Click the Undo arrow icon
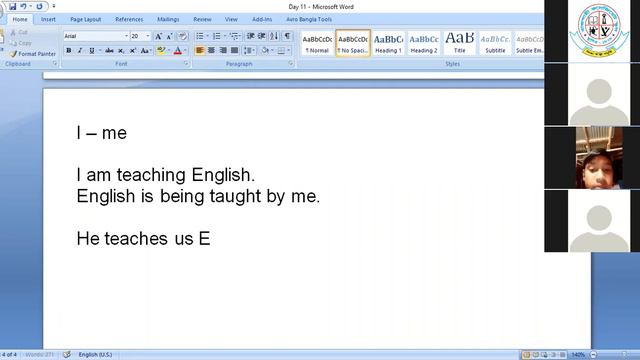This screenshot has width=640, height=360. point(23,7)
